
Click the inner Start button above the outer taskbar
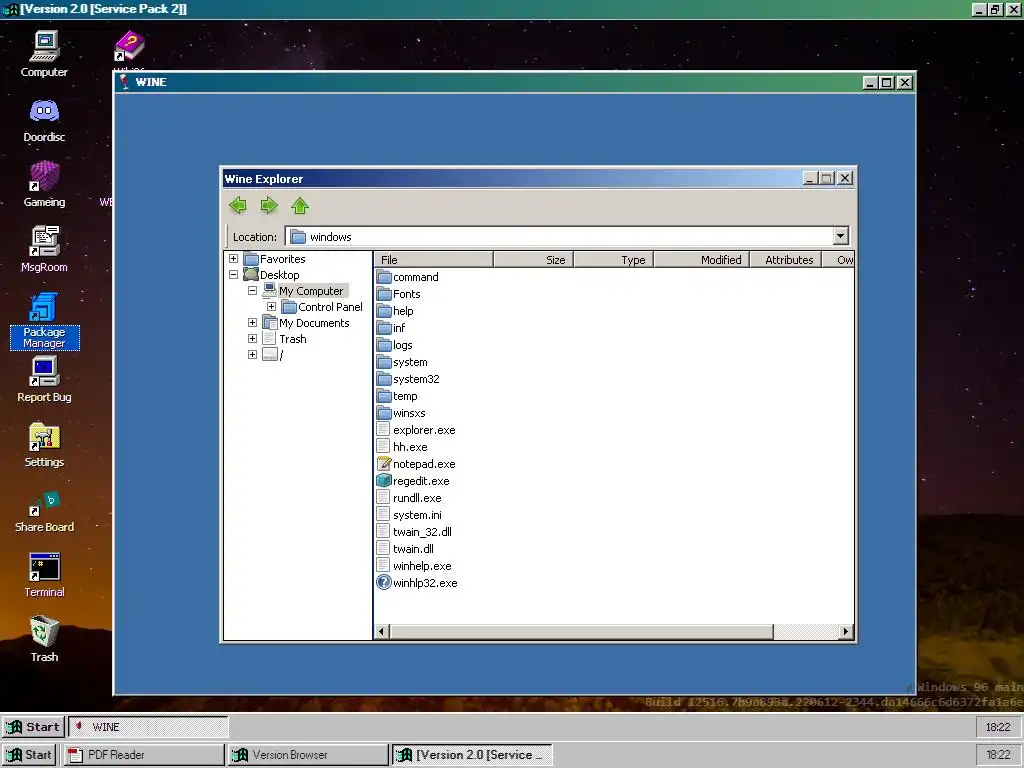(x=32, y=727)
